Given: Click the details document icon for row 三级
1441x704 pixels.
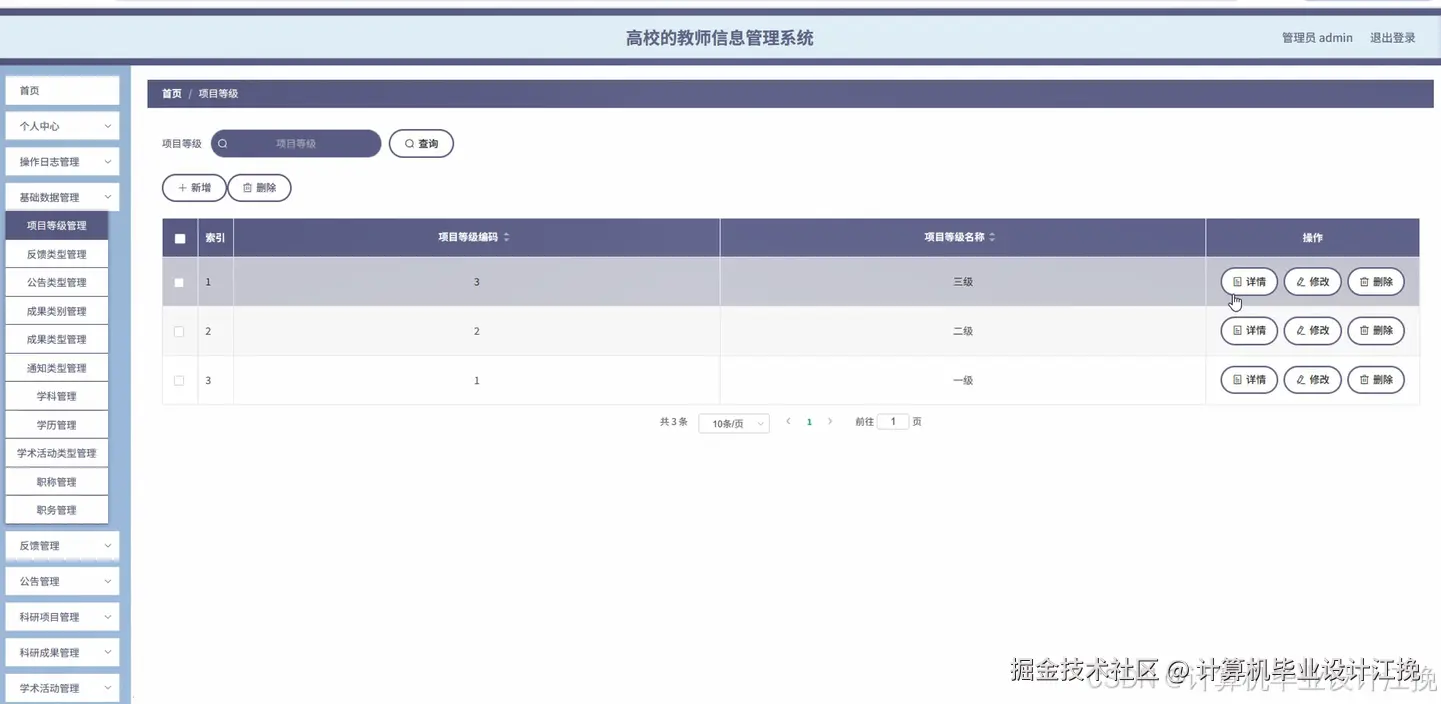Looking at the screenshot, I should coord(1235,281).
